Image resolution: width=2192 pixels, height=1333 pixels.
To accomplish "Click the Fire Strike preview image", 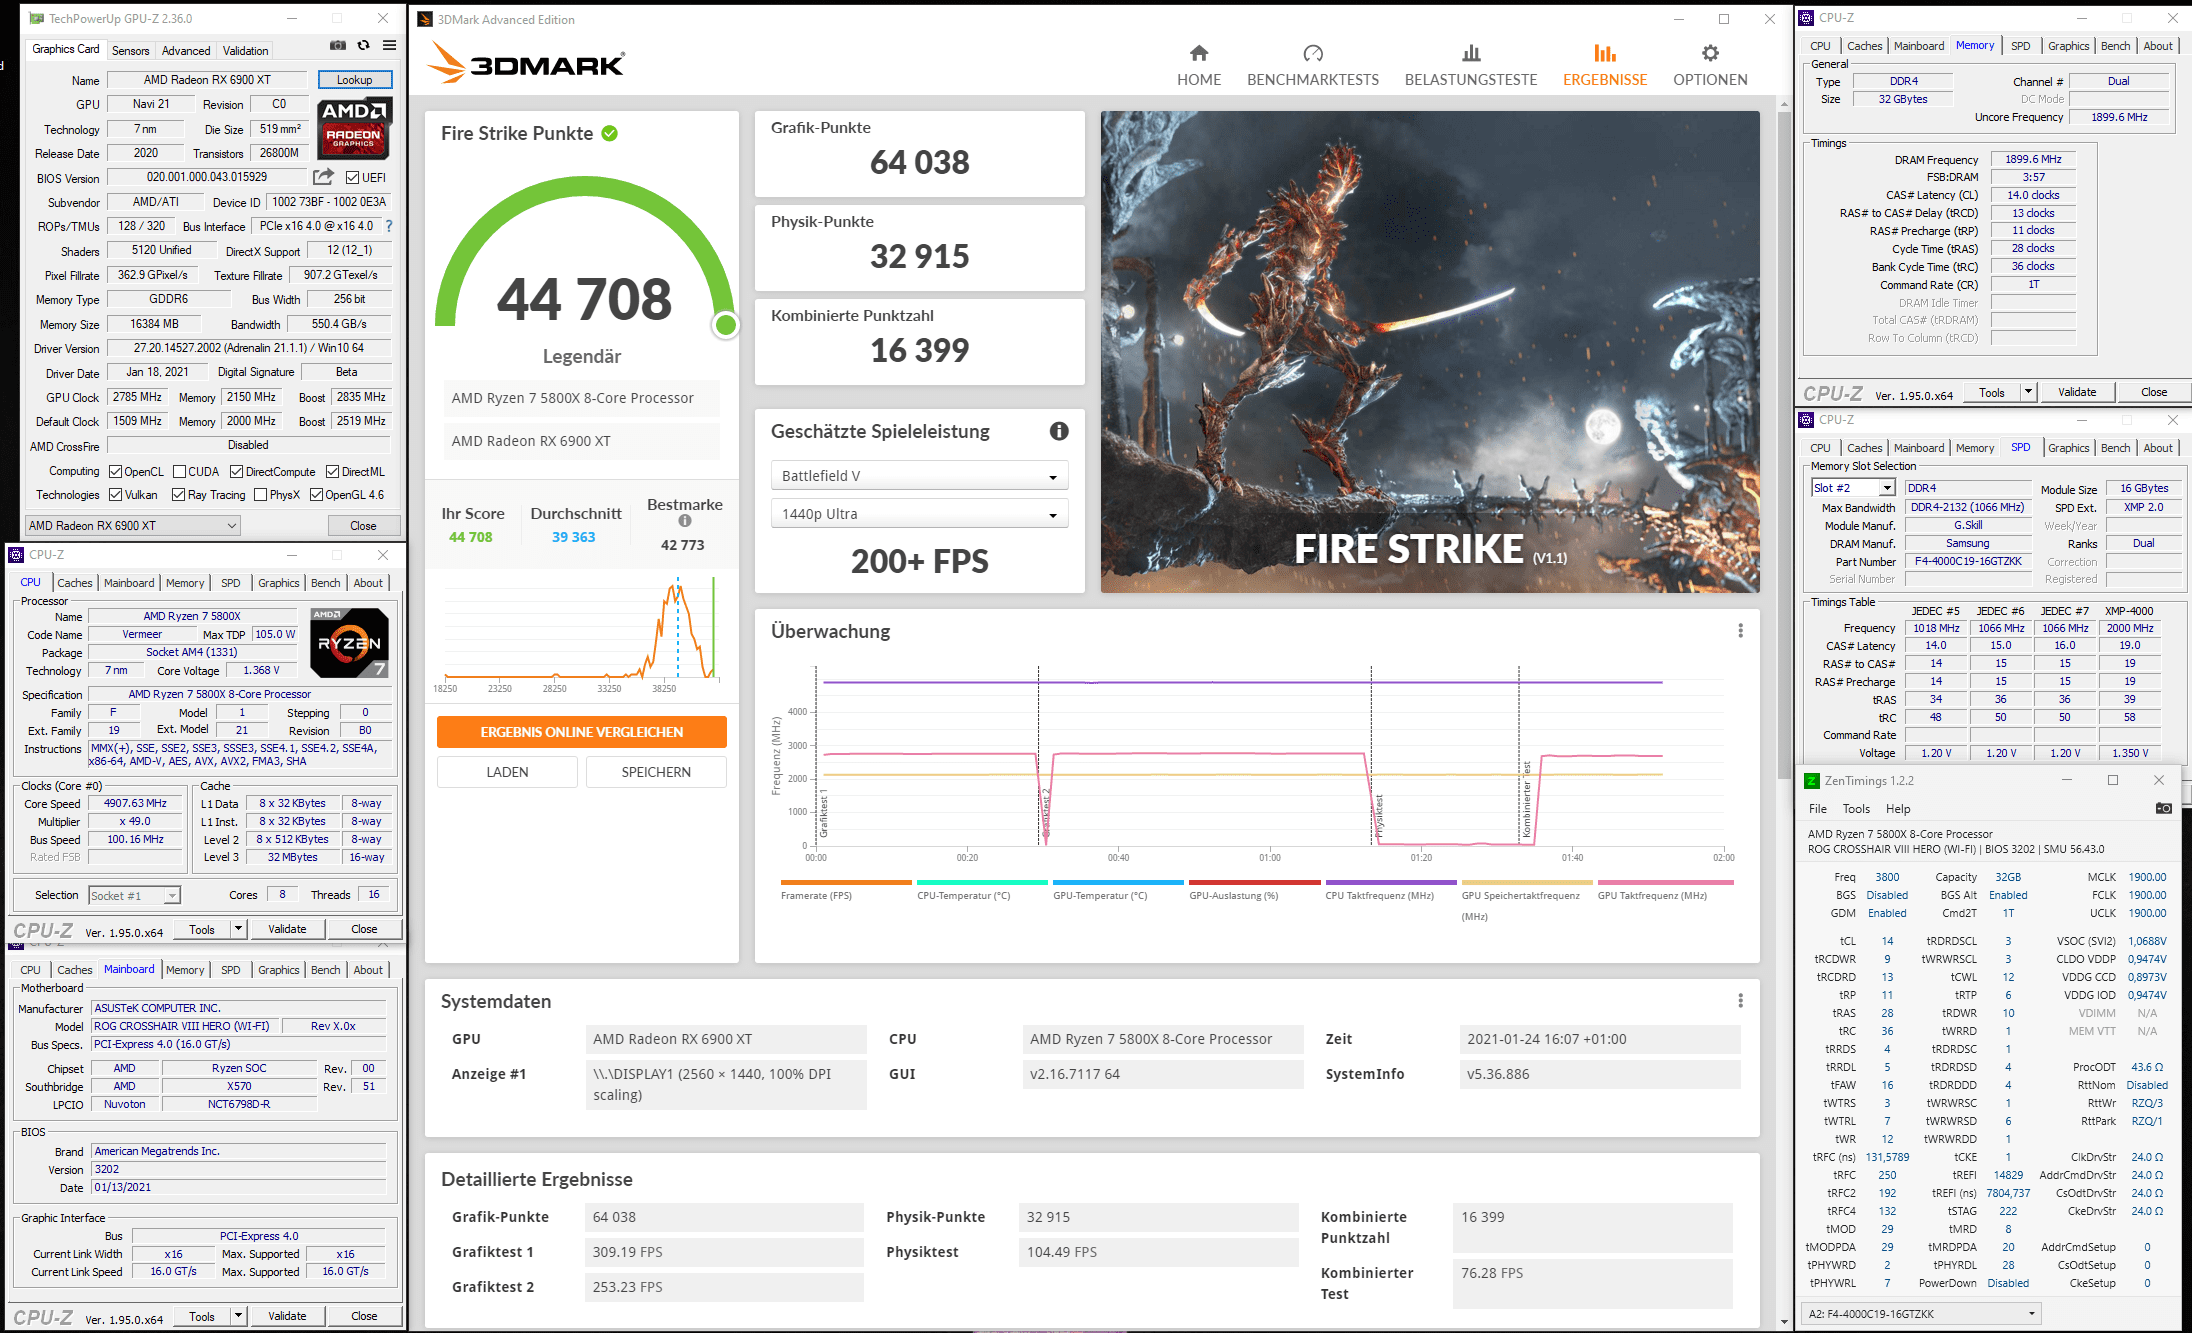I will point(1430,352).
